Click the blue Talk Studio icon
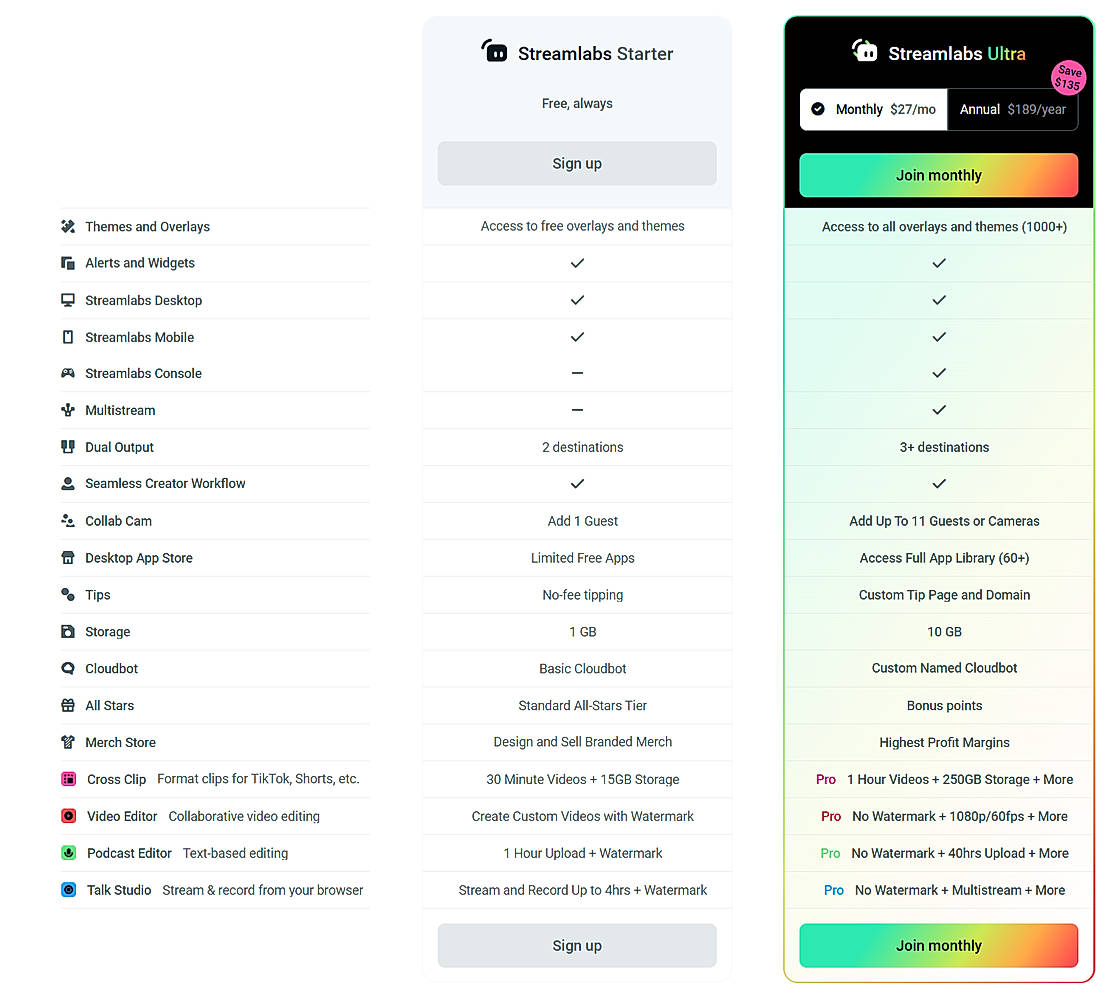The height and width of the screenshot is (999, 1108). click(69, 890)
